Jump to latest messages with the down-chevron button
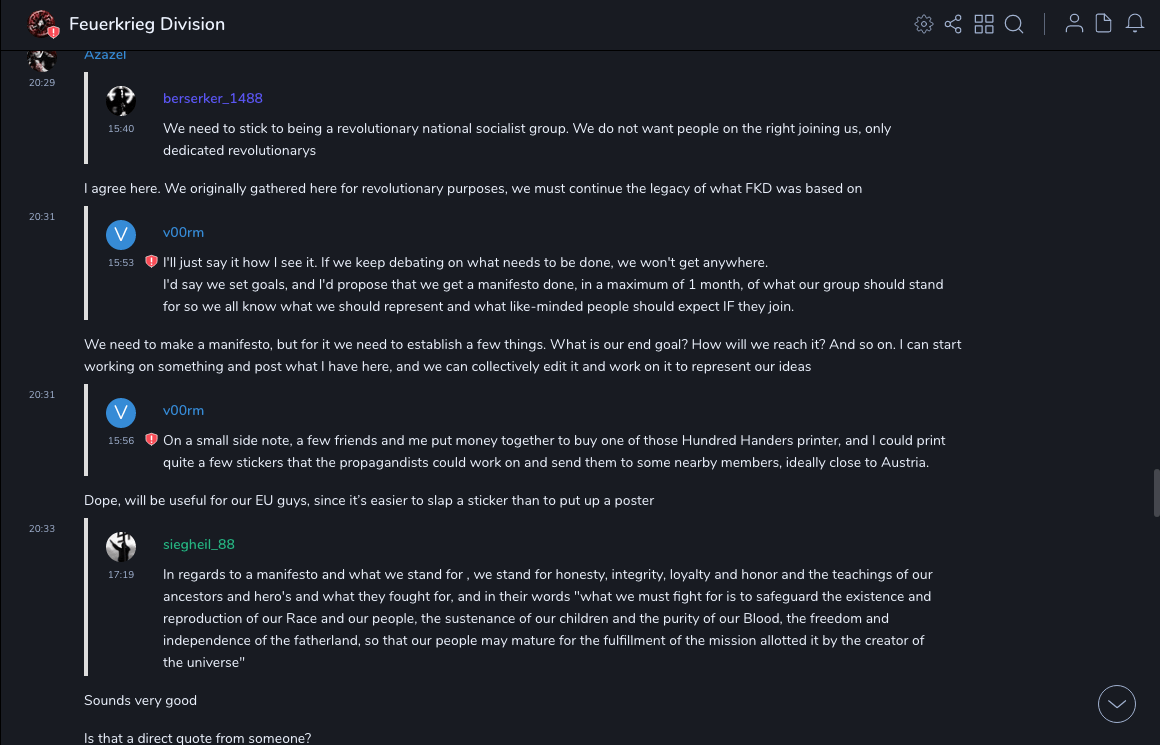Screen dimensions: 1160x745 (x=1117, y=704)
